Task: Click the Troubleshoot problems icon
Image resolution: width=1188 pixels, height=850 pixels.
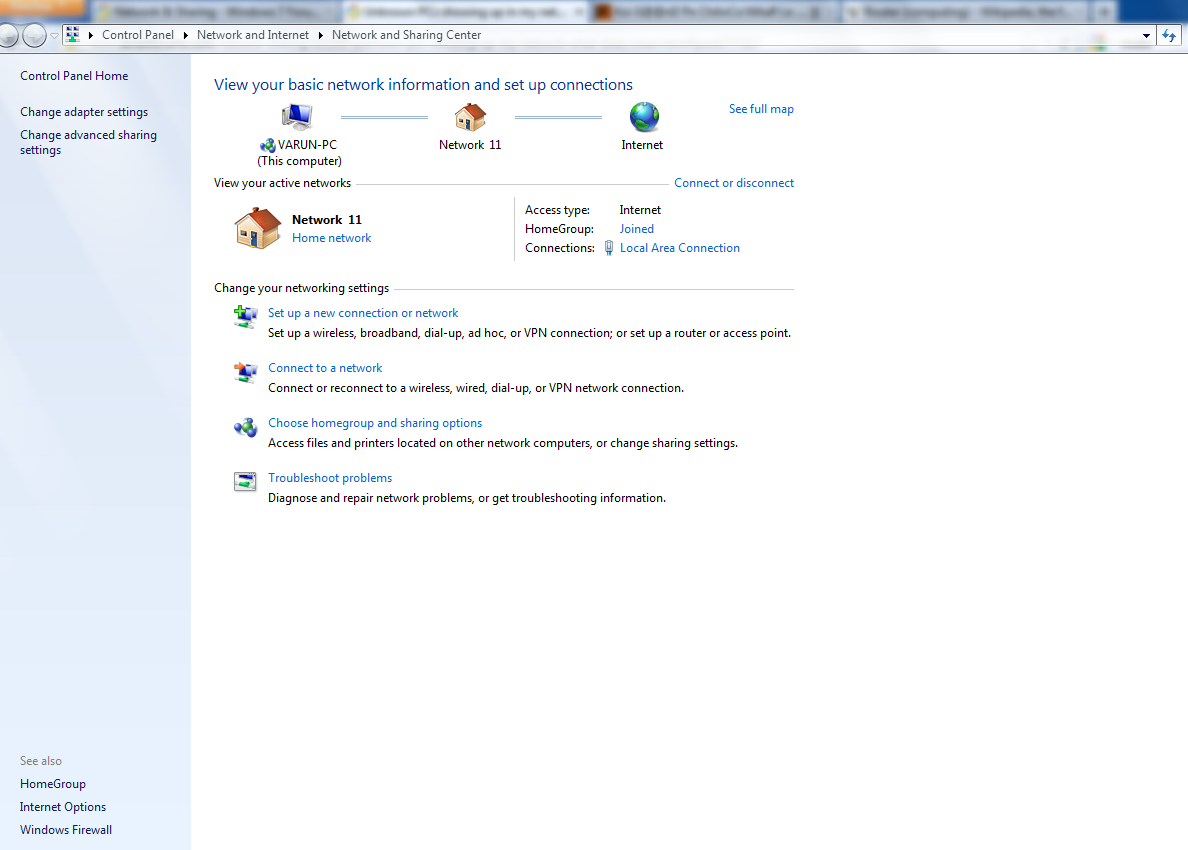Action: 245,481
